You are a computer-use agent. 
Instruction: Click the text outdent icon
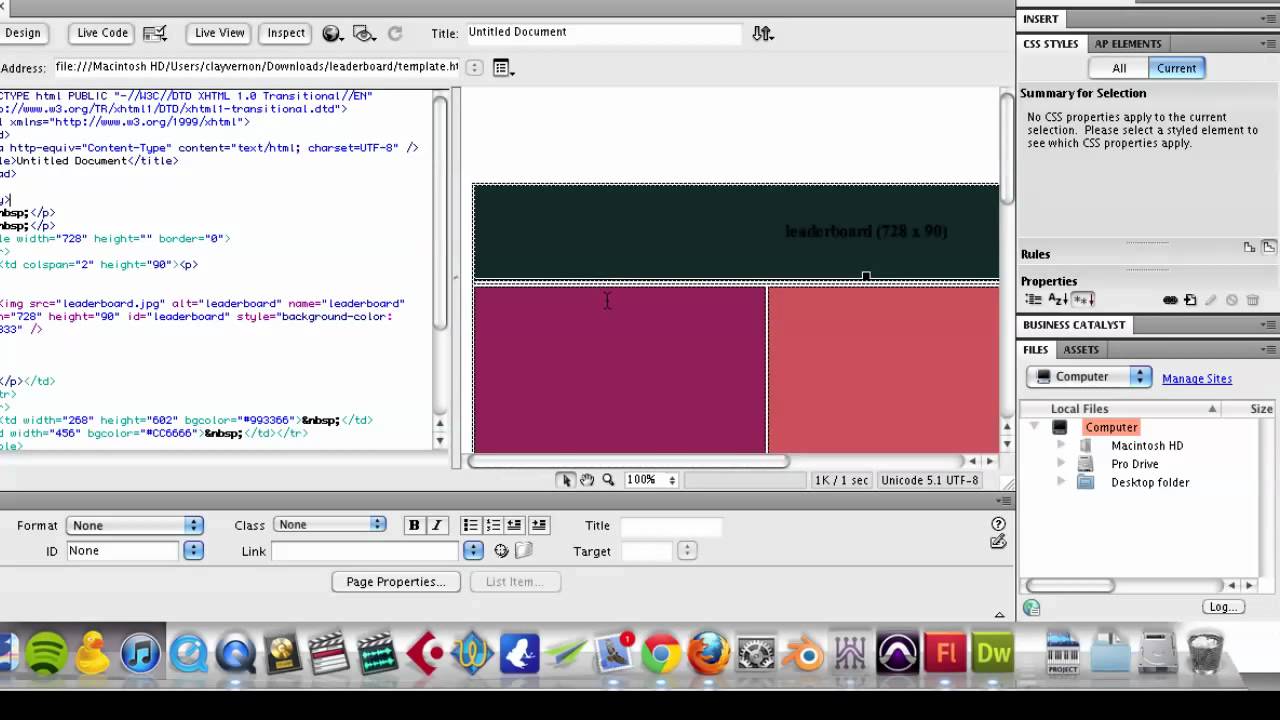[515, 525]
